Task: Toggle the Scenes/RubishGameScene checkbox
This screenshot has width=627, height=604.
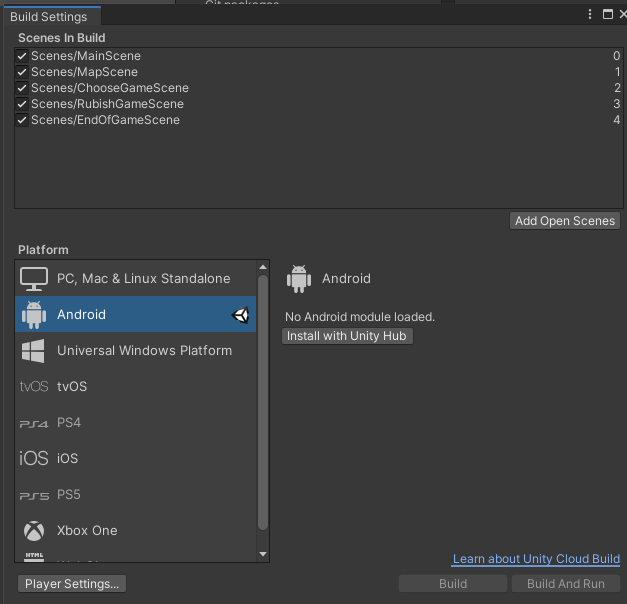Action: [22, 104]
